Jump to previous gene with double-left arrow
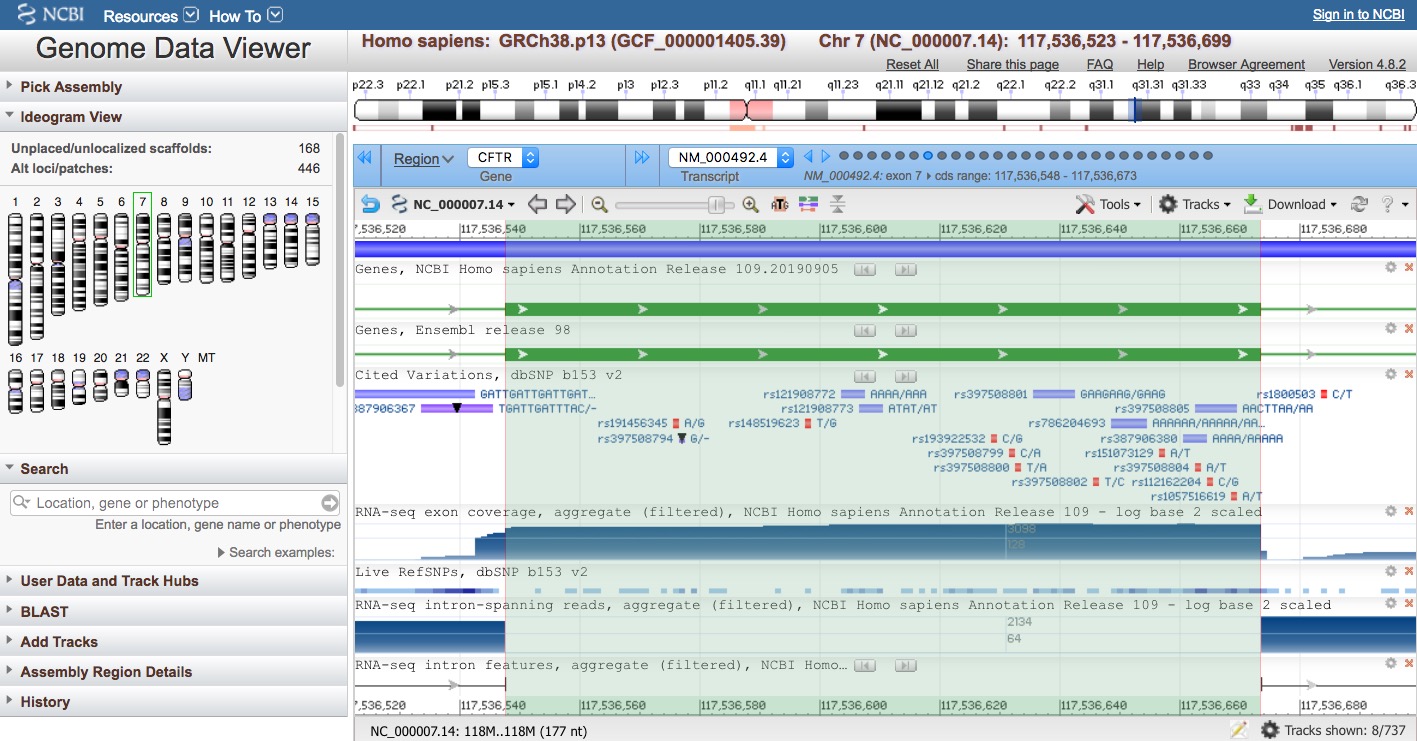 (364, 157)
